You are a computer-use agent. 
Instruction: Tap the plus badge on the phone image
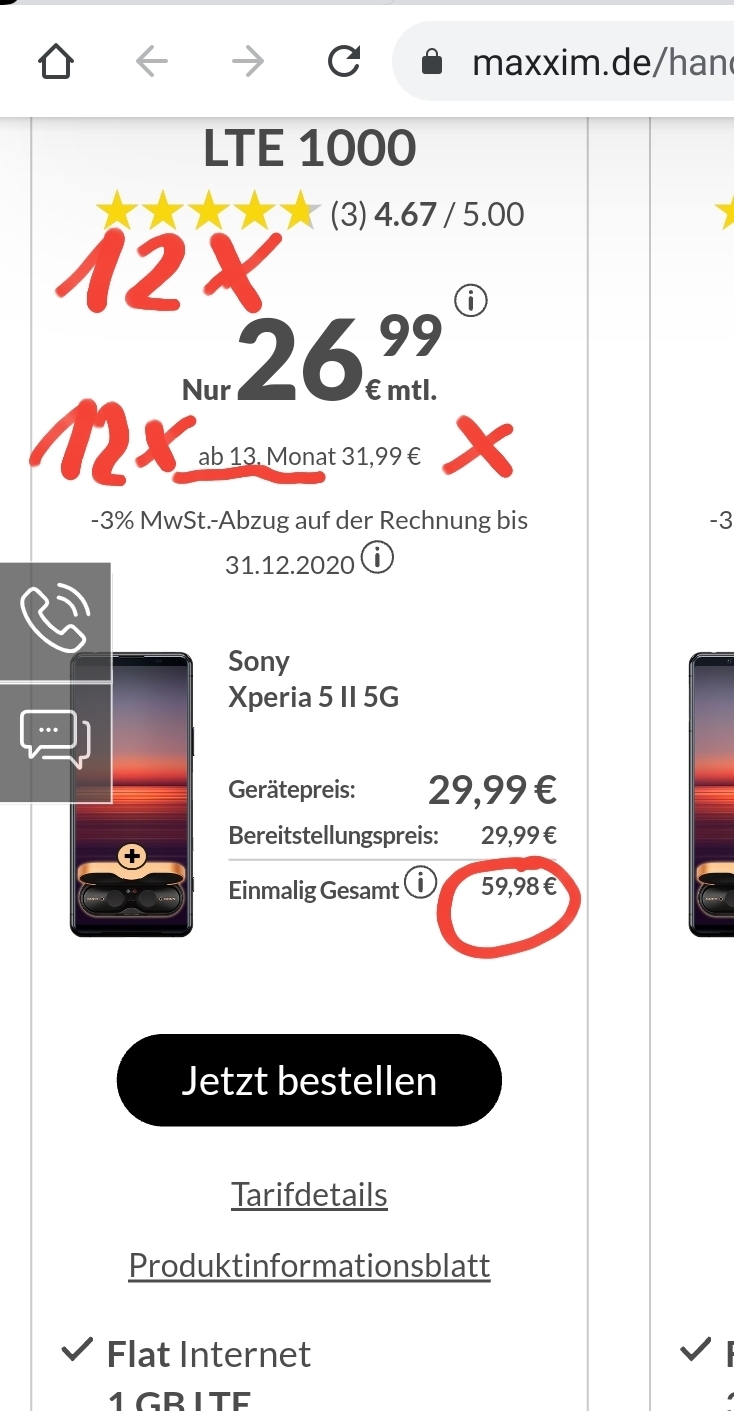tap(132, 856)
